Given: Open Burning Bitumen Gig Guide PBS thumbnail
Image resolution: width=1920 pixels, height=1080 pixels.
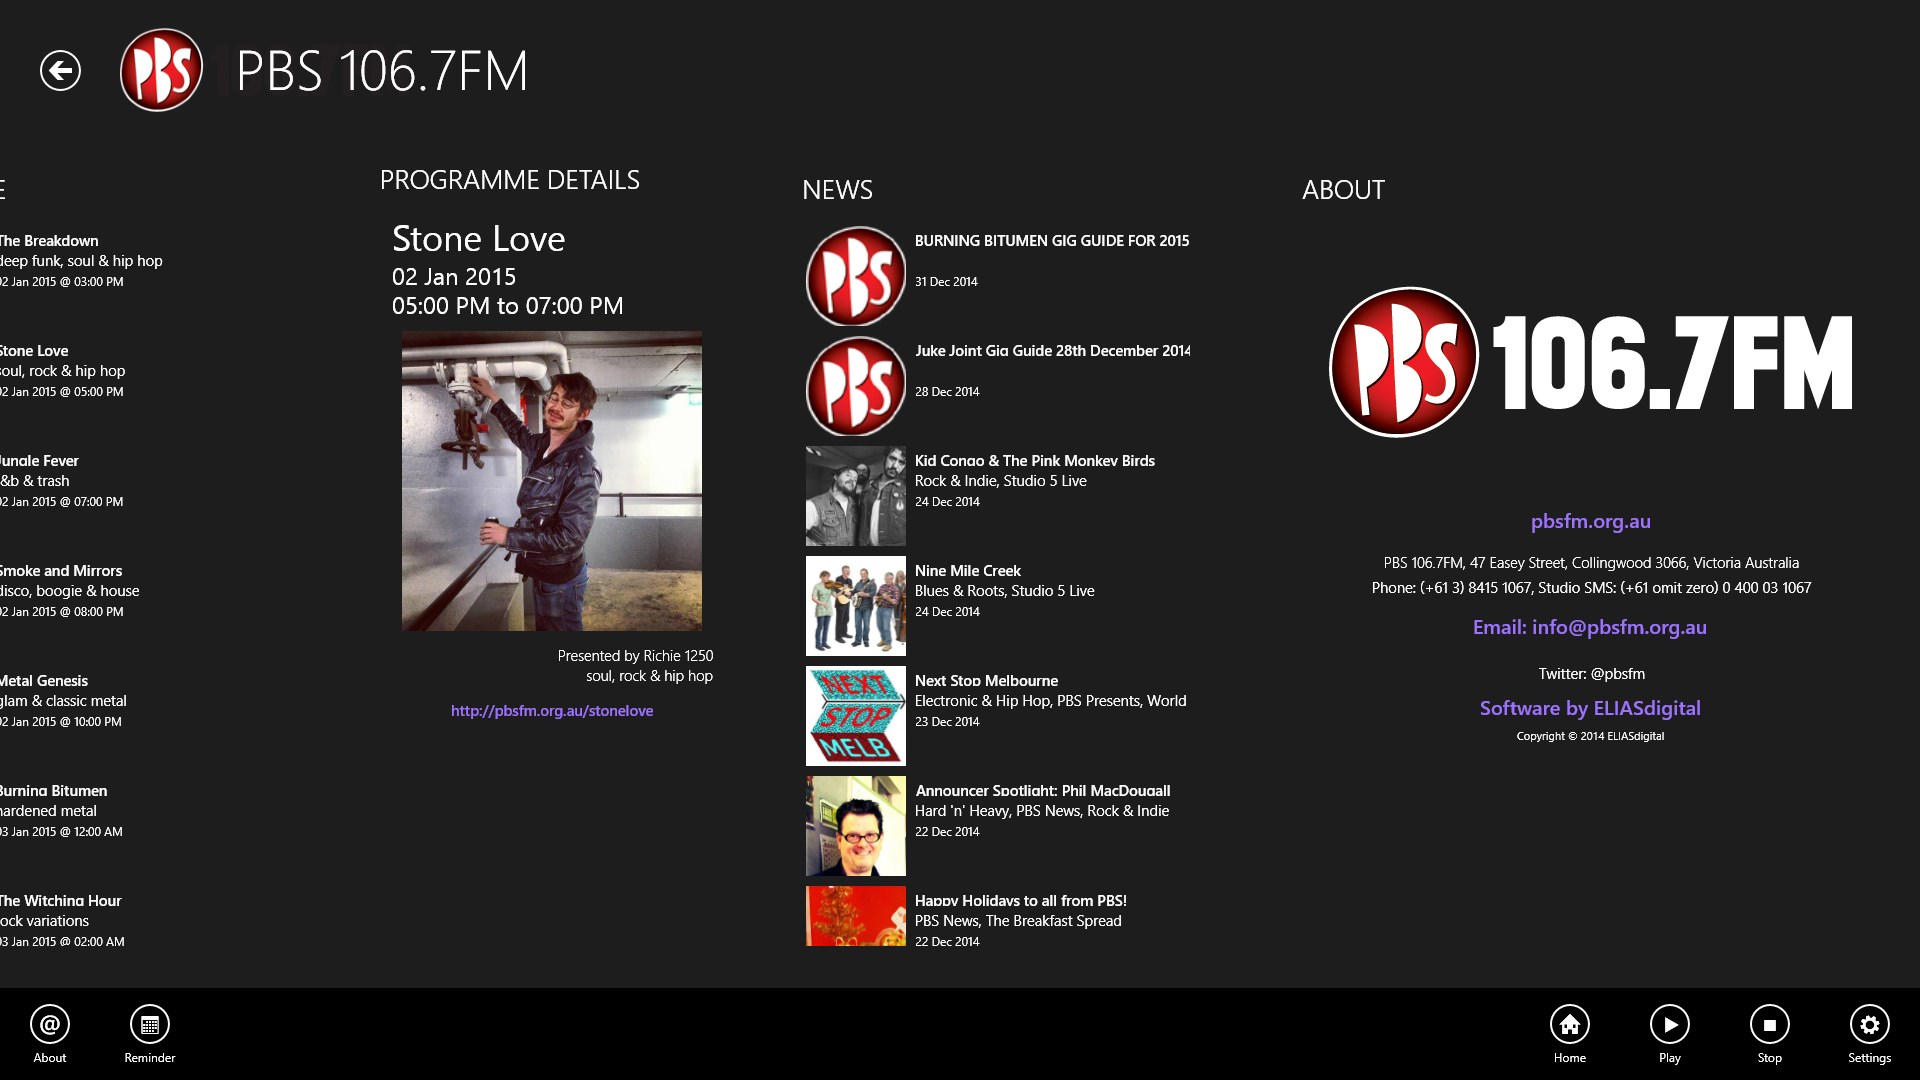Looking at the screenshot, I should pyautogui.click(x=856, y=276).
